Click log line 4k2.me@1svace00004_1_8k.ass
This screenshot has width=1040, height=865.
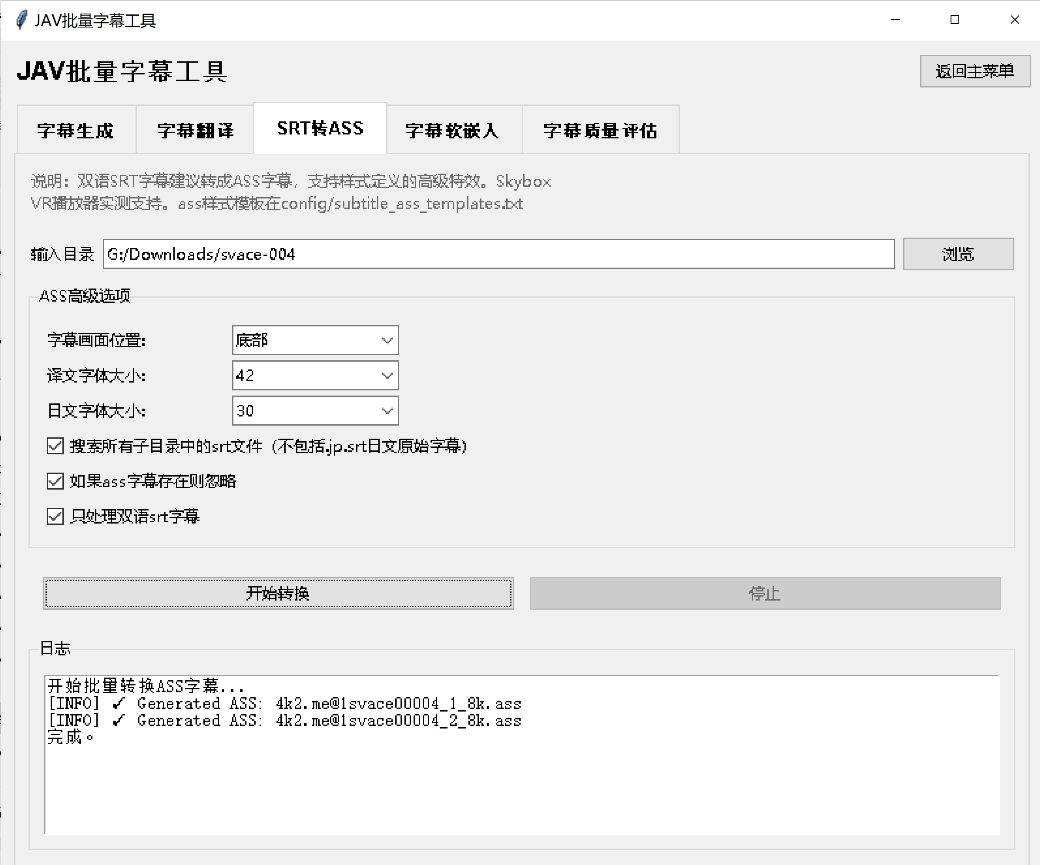click(285, 703)
